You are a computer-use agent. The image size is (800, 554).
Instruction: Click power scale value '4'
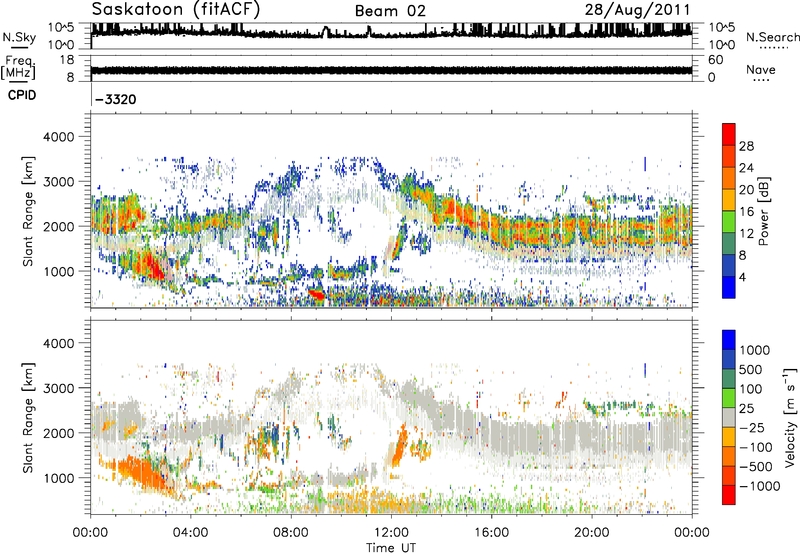[742, 277]
